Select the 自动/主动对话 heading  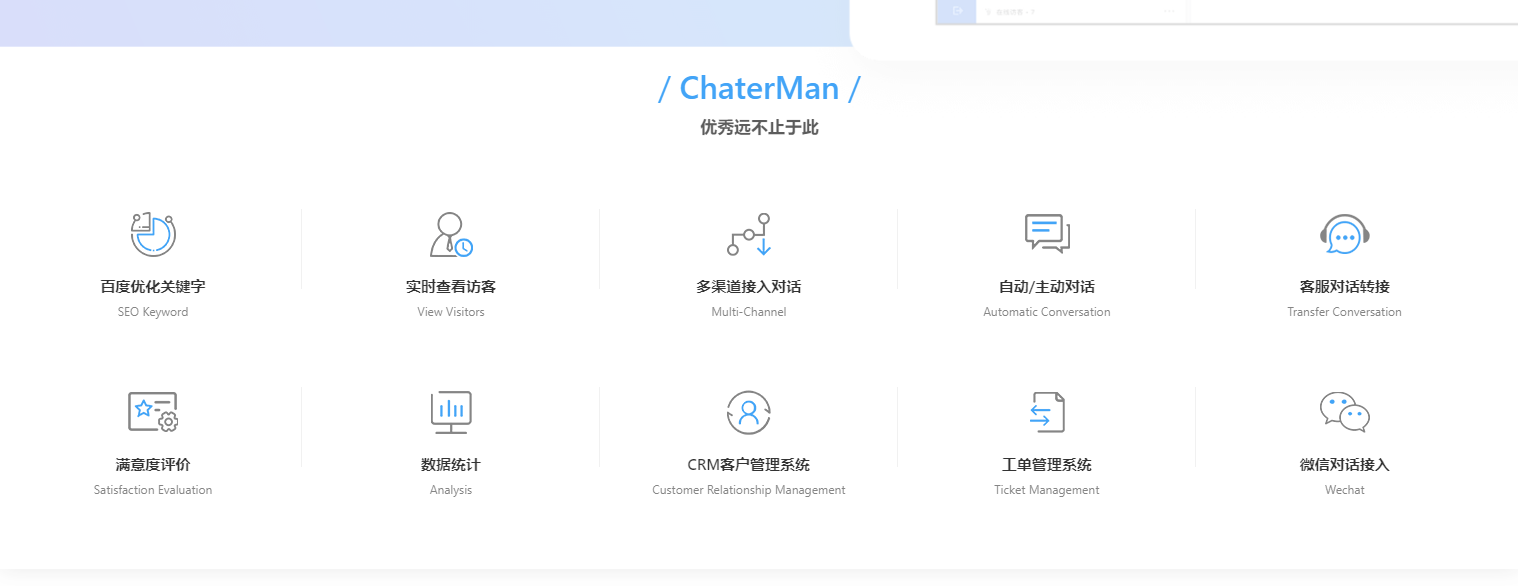click(1047, 287)
